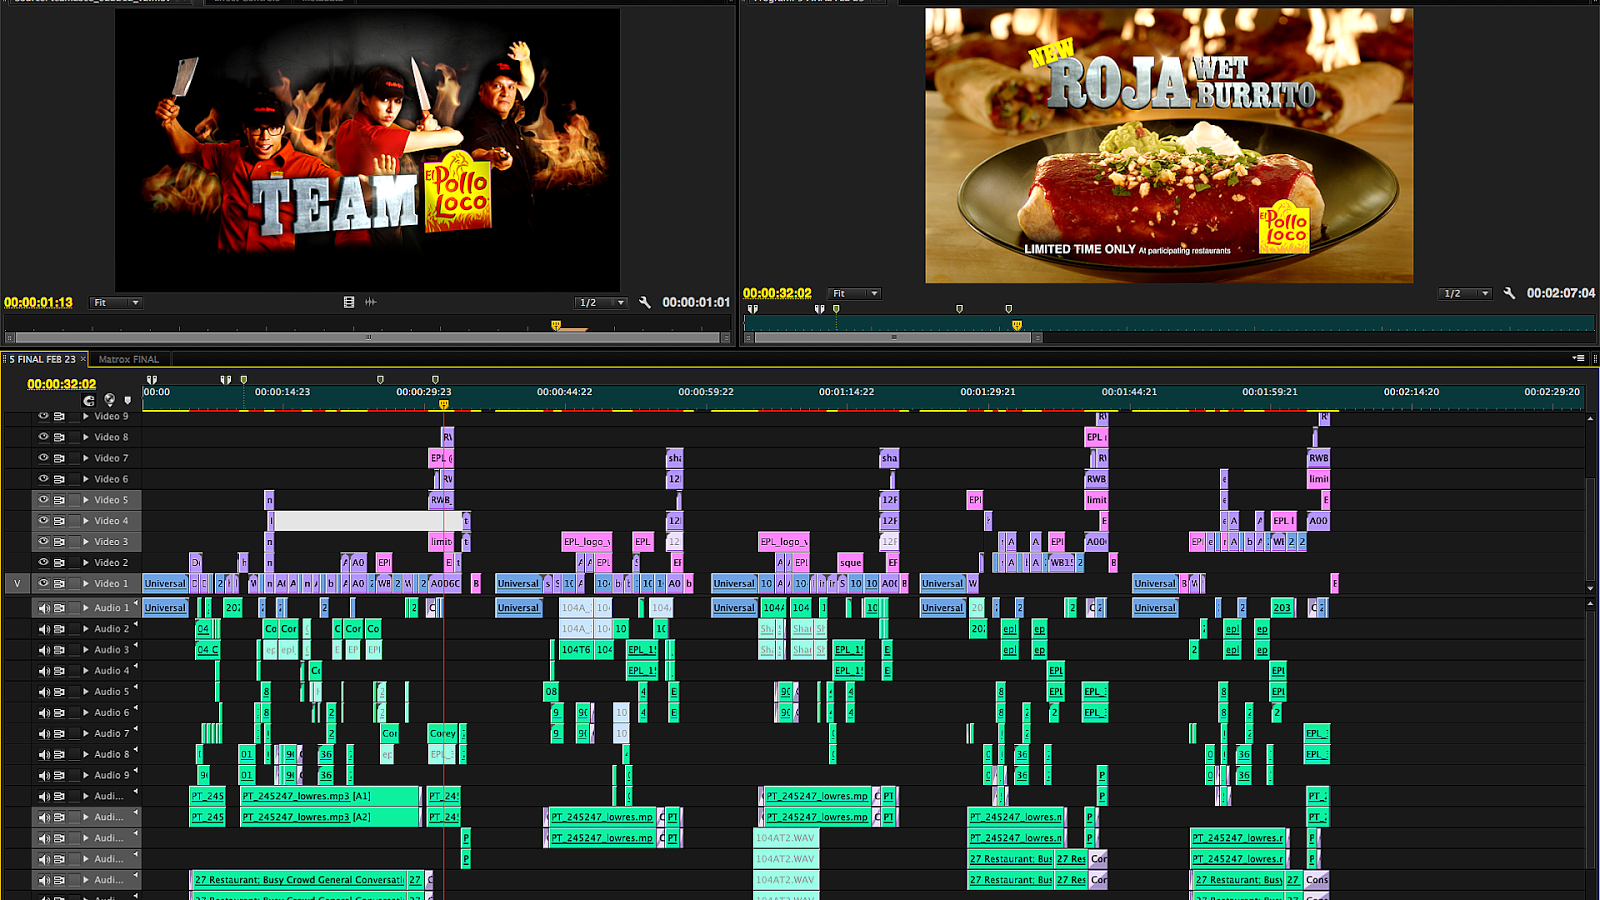Viewport: 1600px width, 900px height.
Task: Click the Drag Audio Only waveform icon
Action: pyautogui.click(x=371, y=302)
